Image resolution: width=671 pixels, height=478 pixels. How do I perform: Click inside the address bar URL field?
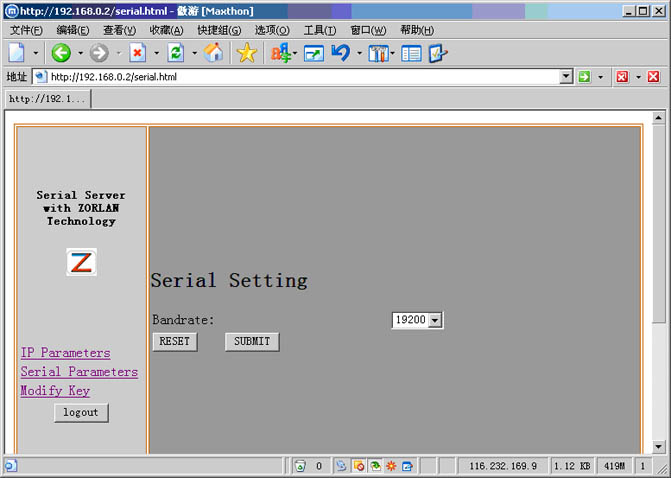[300, 76]
